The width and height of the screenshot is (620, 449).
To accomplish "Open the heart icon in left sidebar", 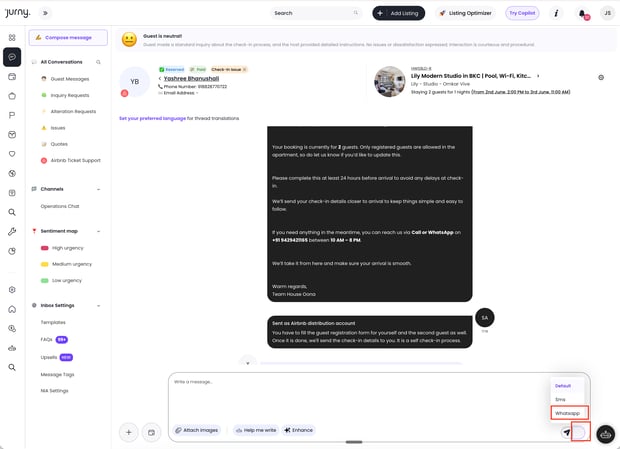I will click(x=12, y=154).
